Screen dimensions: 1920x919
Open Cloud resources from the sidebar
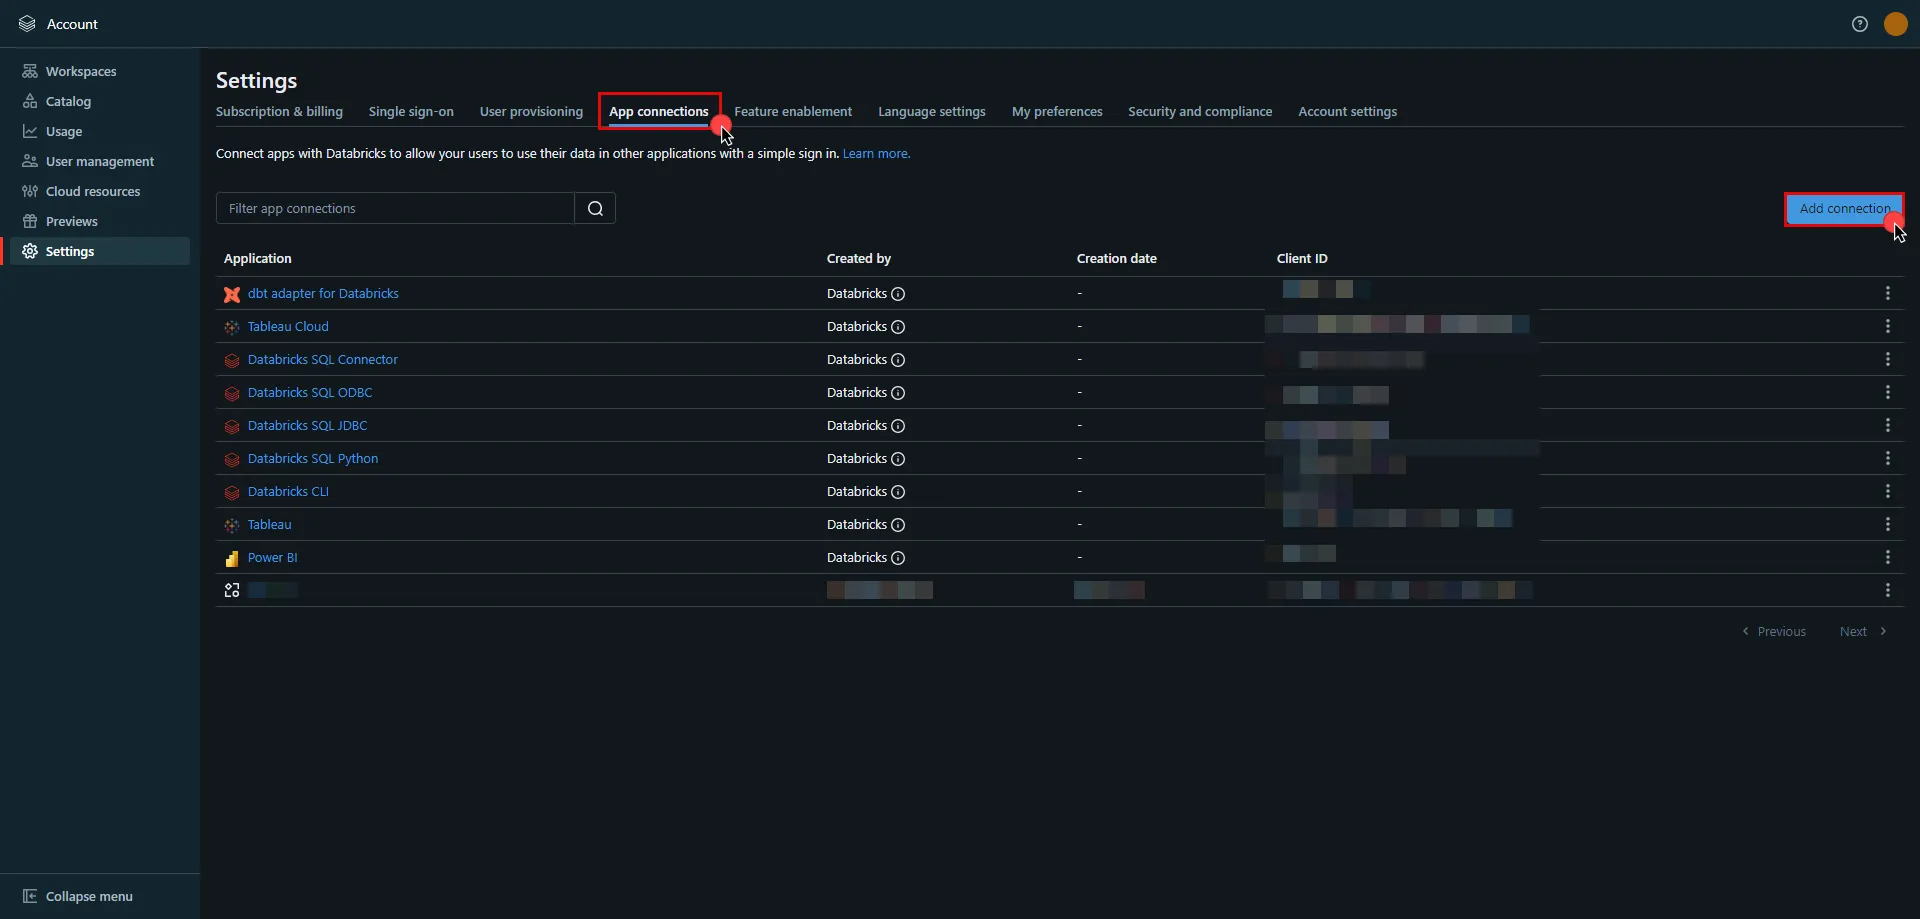[x=93, y=190]
